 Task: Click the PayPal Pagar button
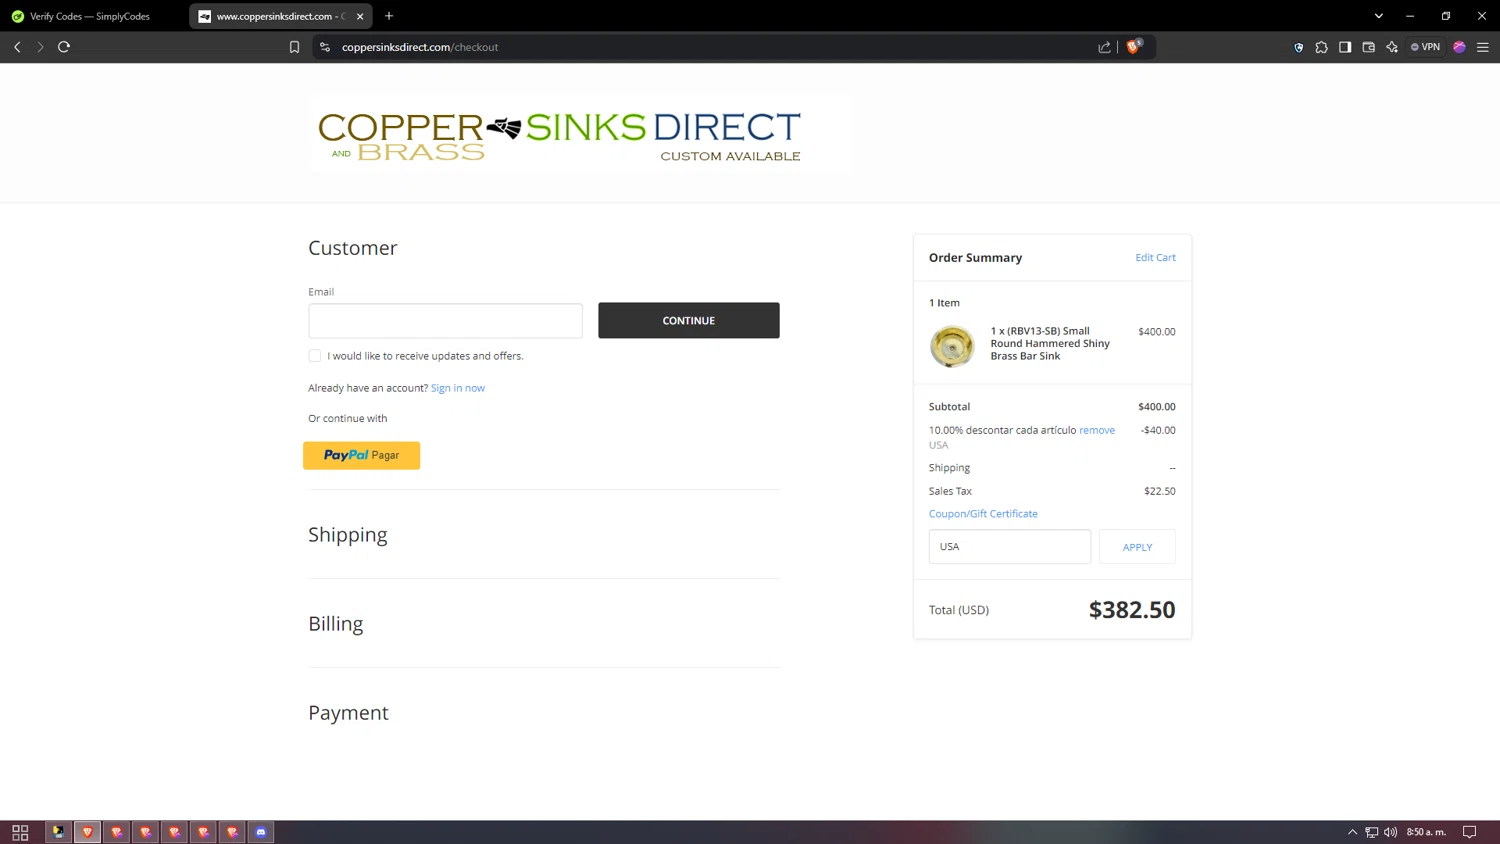[362, 455]
